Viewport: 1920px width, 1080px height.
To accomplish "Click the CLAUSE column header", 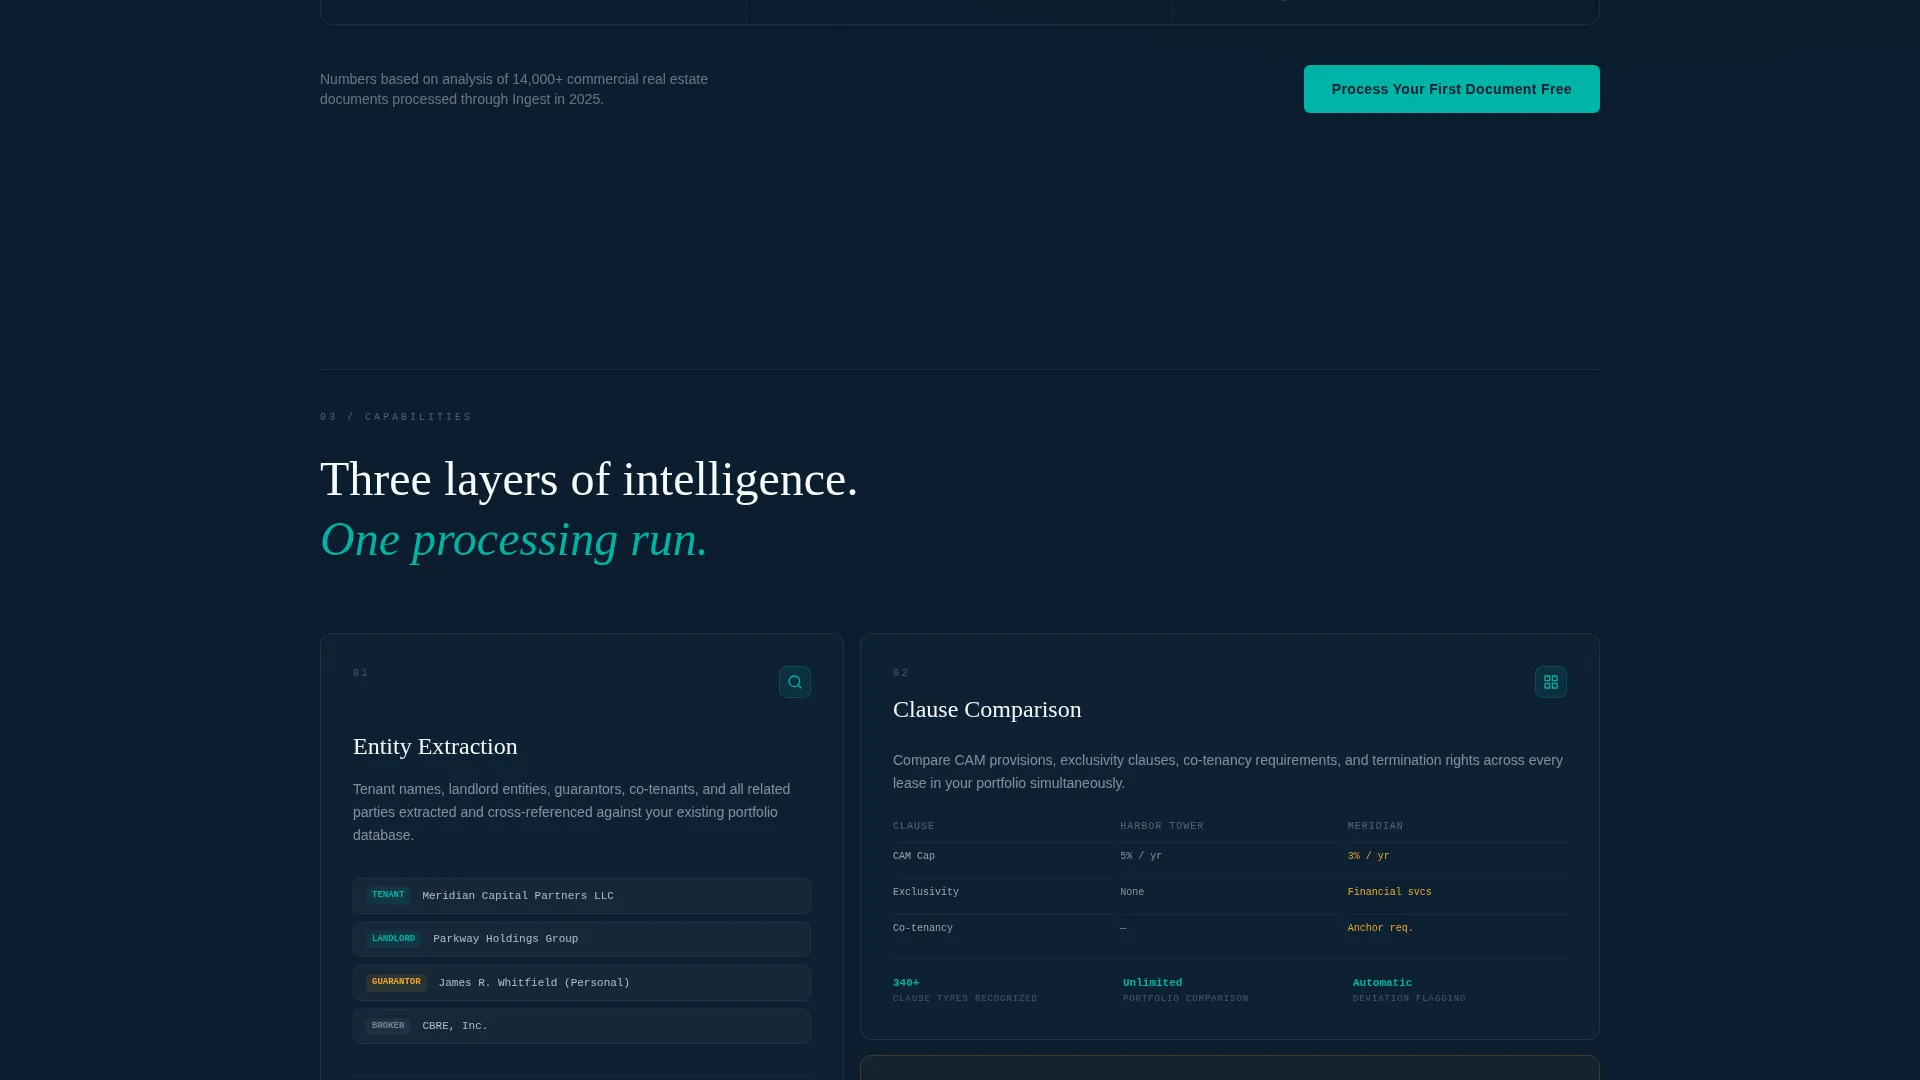I will 914,826.
